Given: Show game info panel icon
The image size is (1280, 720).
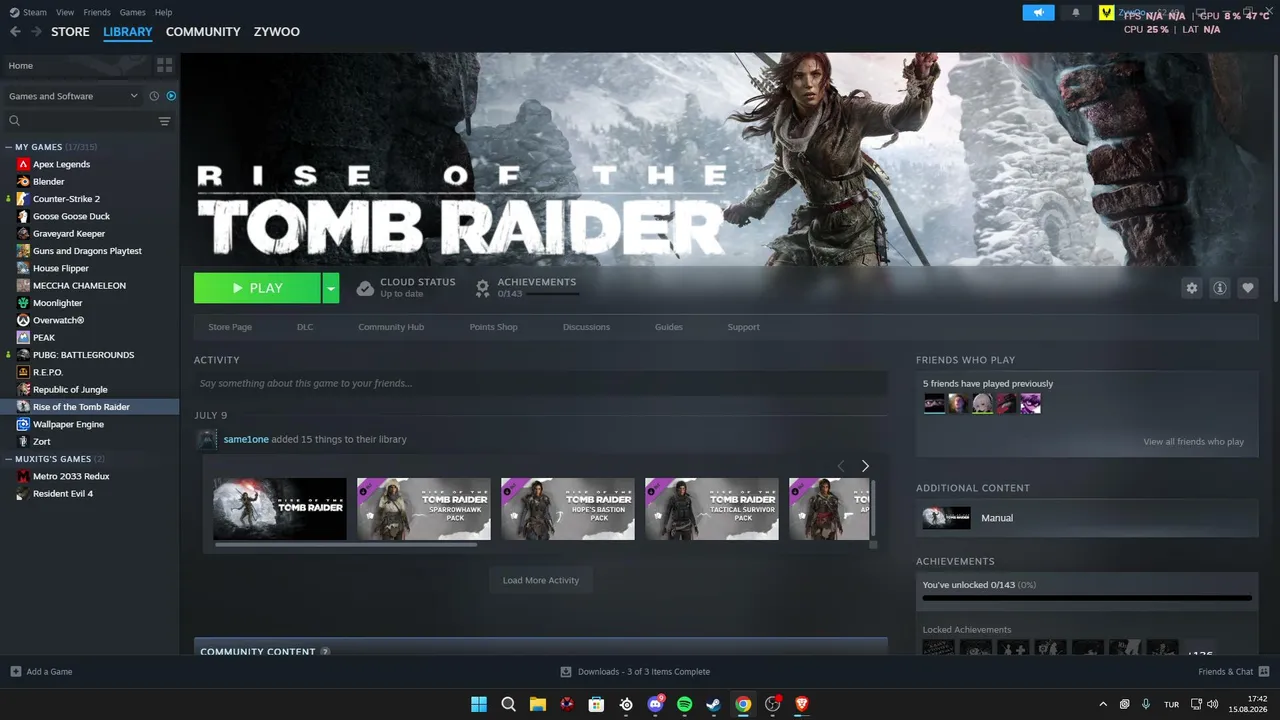Looking at the screenshot, I should (x=1220, y=288).
